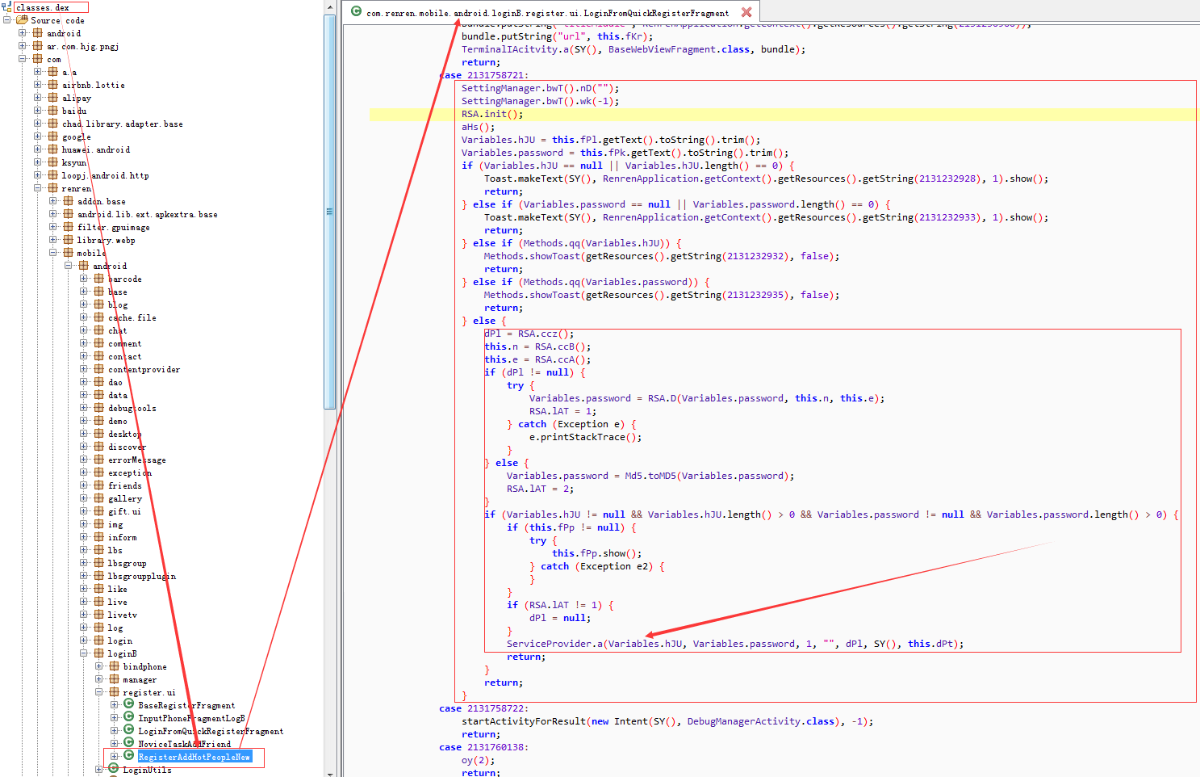This screenshot has width=1200, height=777.
Task: Click the renren package icon
Action: tap(53, 189)
